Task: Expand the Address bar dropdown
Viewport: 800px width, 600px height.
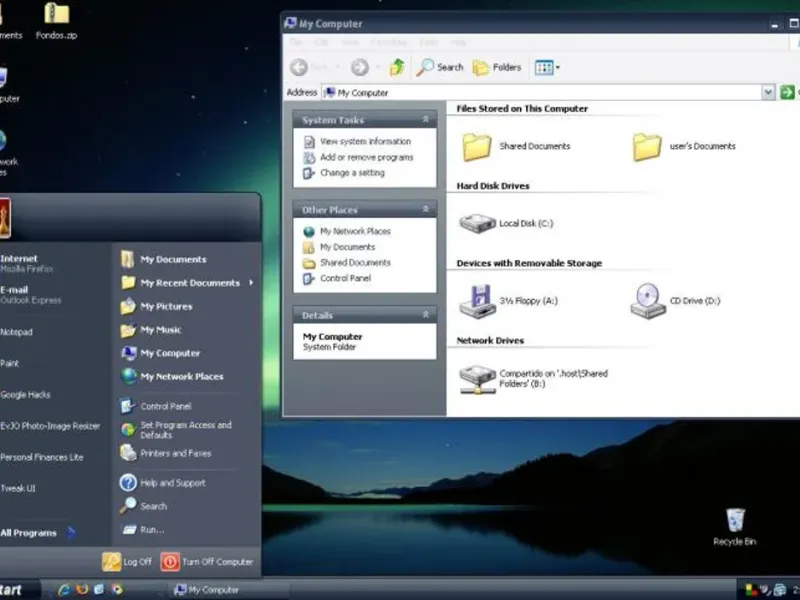Action: (768, 92)
